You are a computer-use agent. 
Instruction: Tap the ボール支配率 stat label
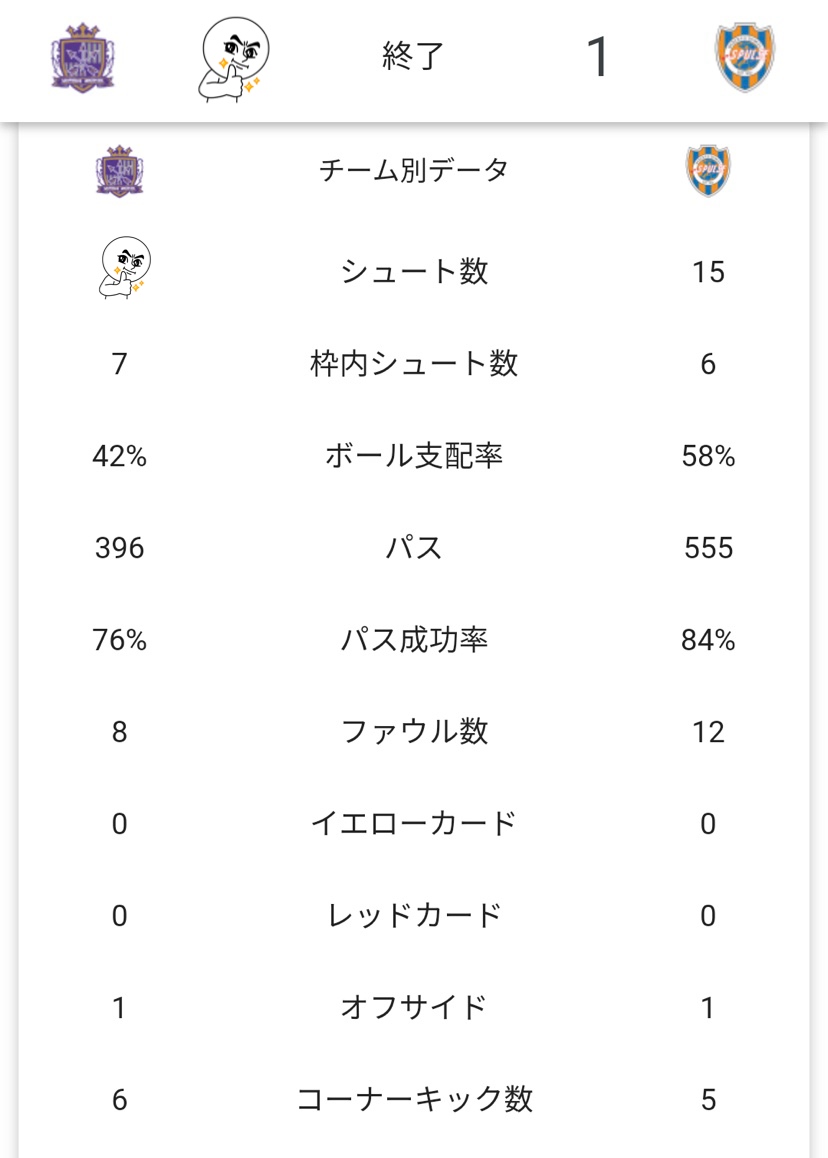click(x=414, y=456)
